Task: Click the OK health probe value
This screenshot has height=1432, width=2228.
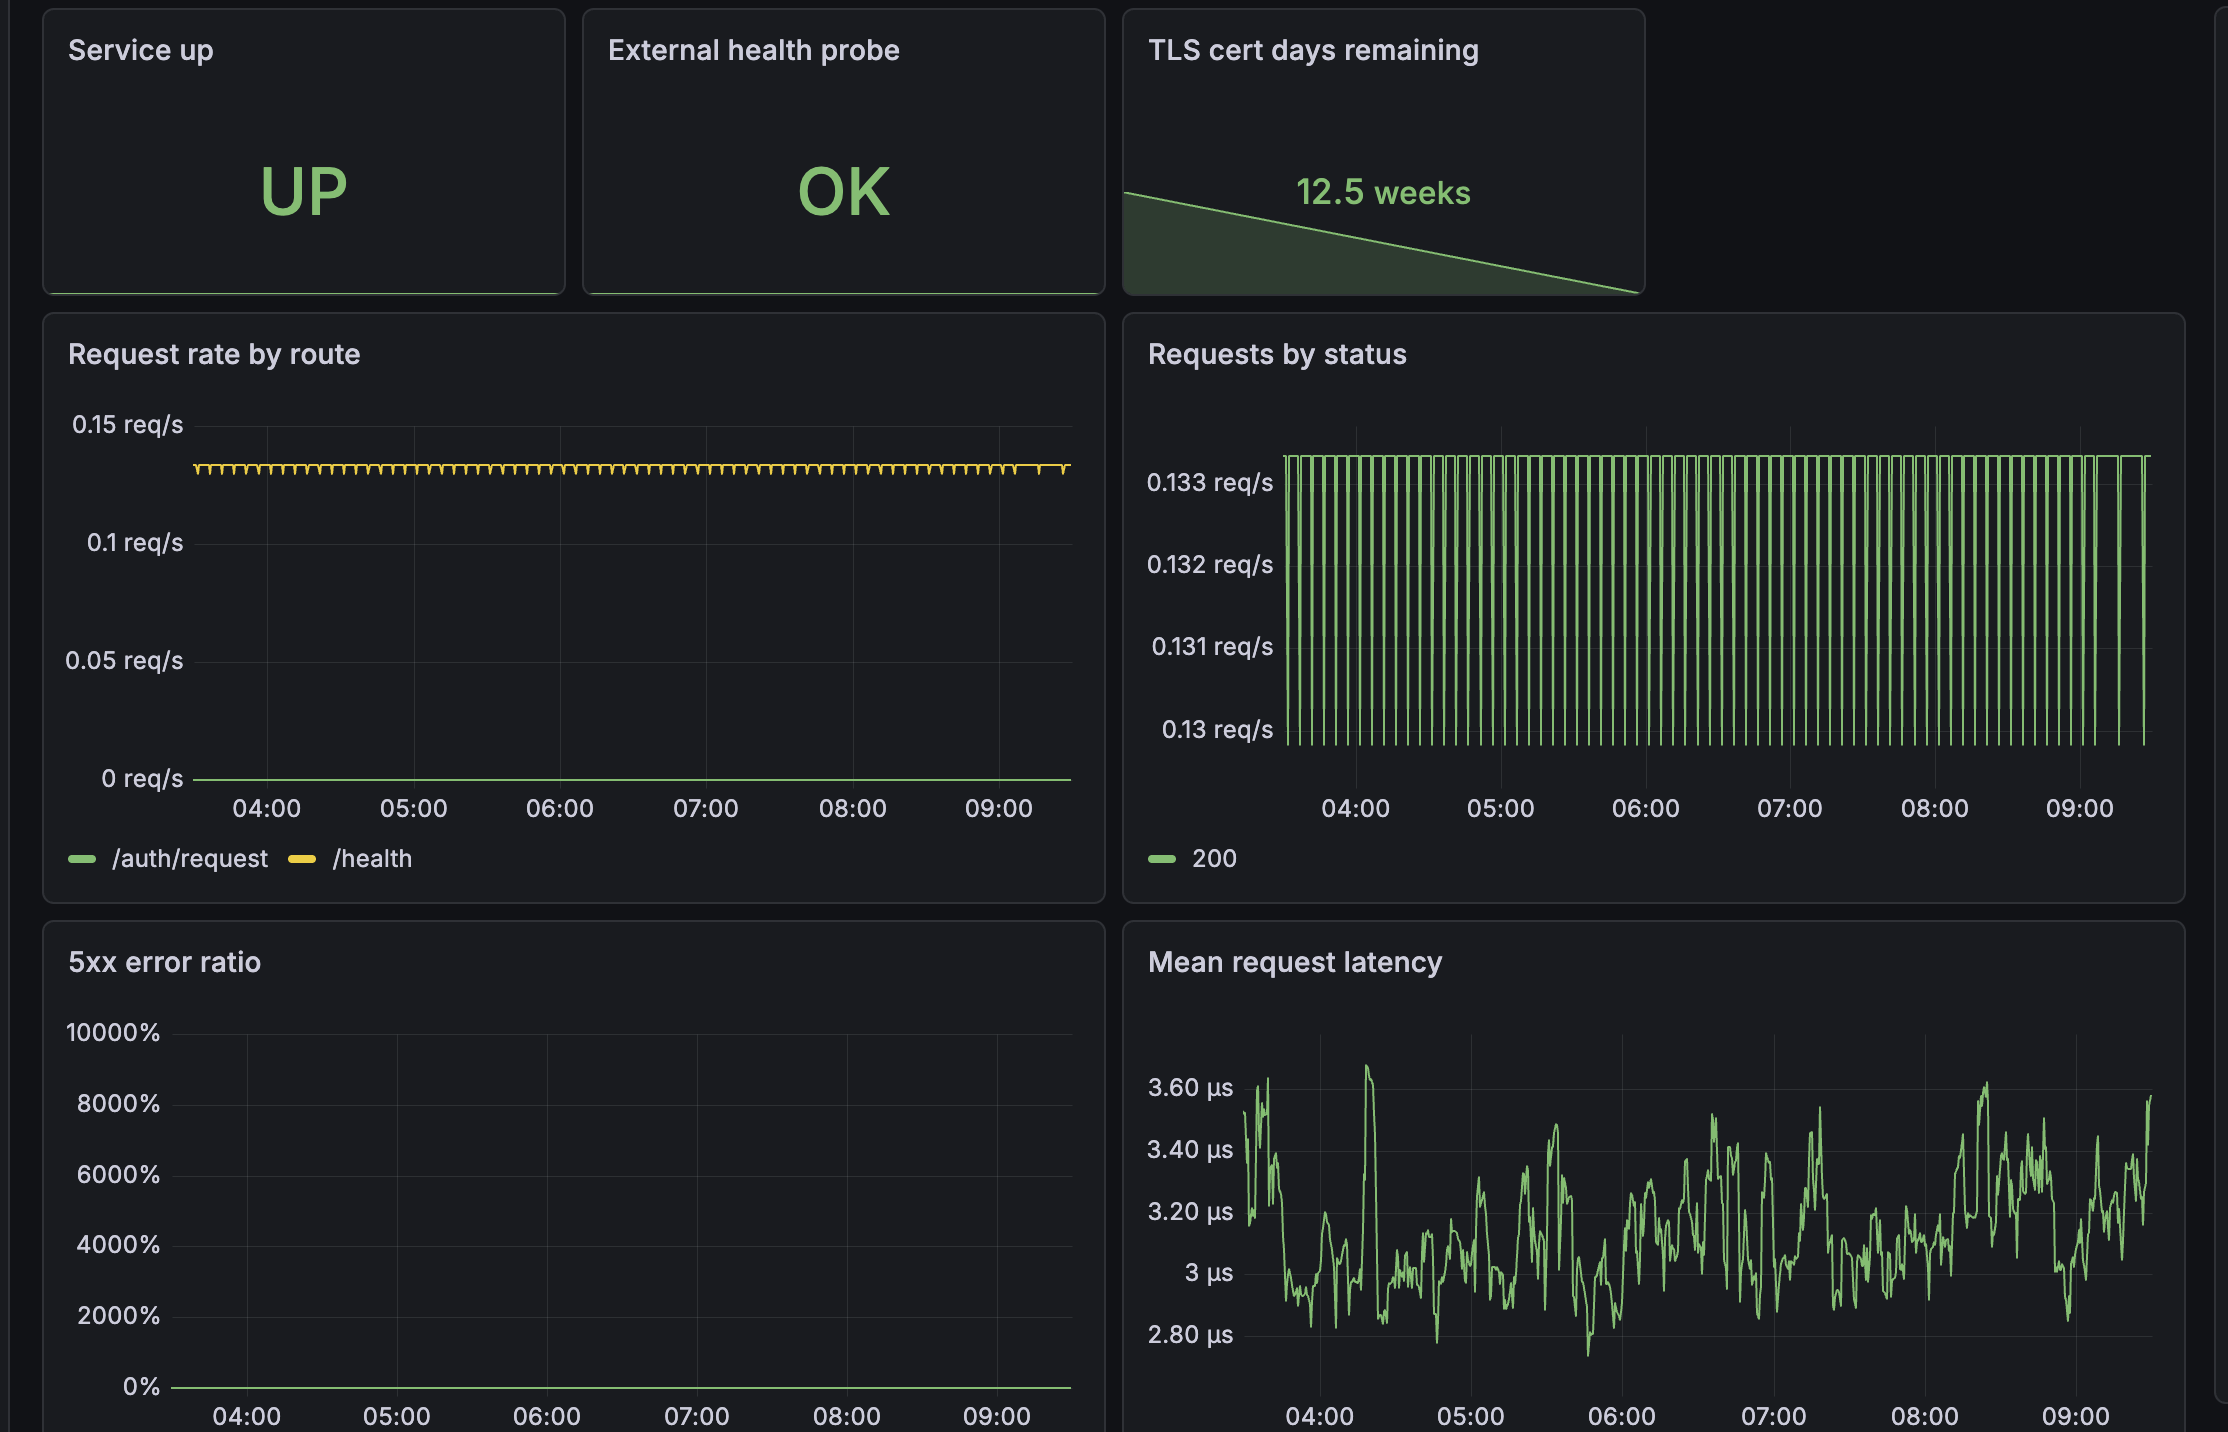Action: [844, 191]
